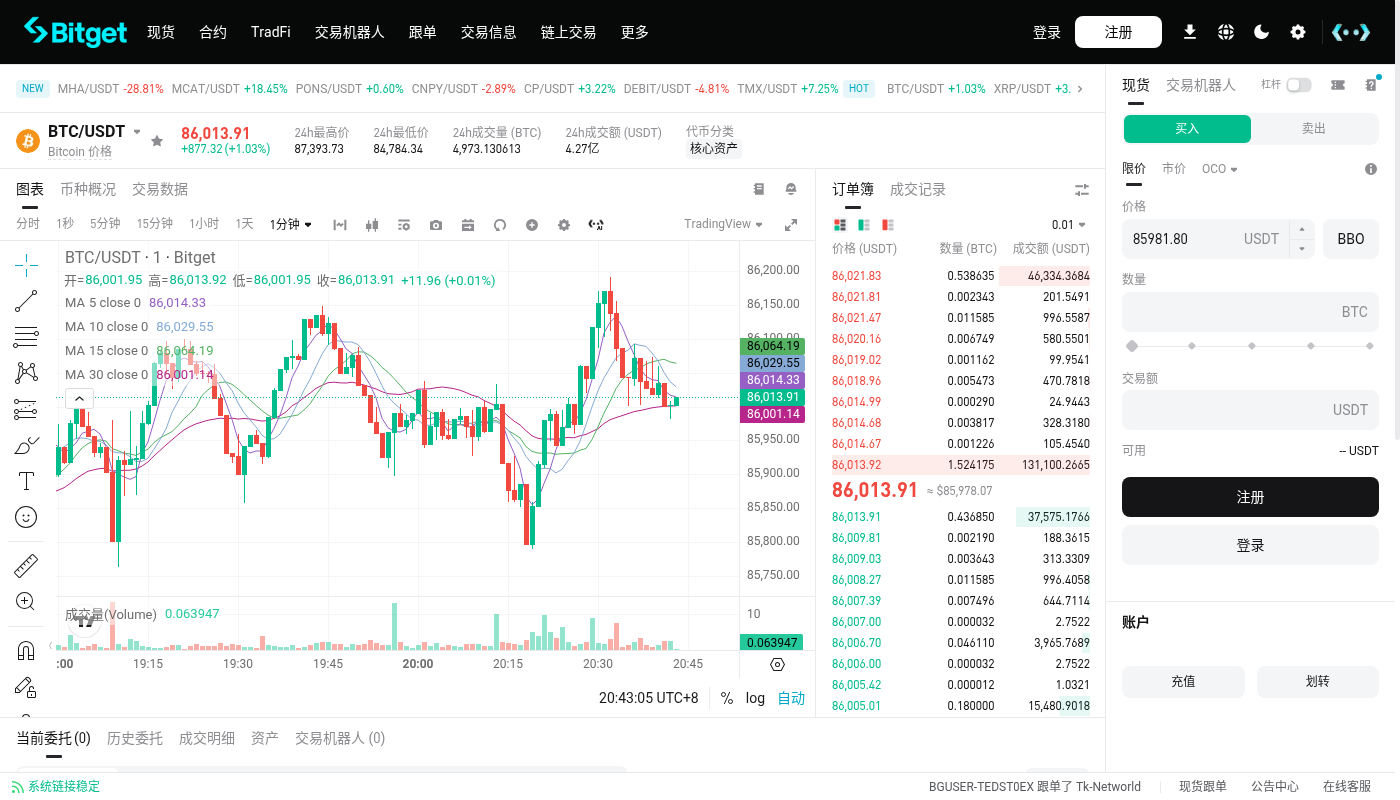
Task: Click the 充值 deposit button
Action: [x=1183, y=681]
